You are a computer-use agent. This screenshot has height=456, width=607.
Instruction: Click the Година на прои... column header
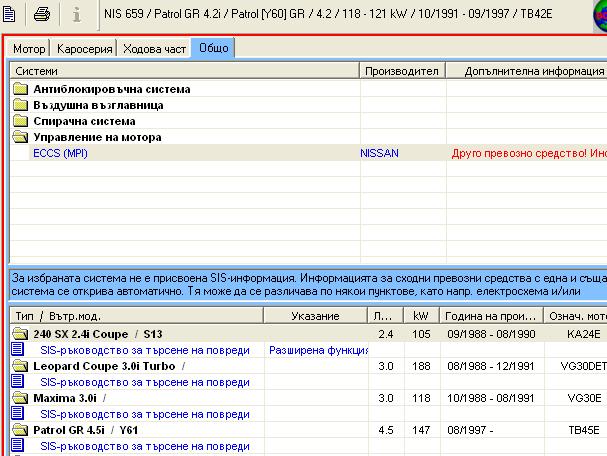tap(491, 316)
